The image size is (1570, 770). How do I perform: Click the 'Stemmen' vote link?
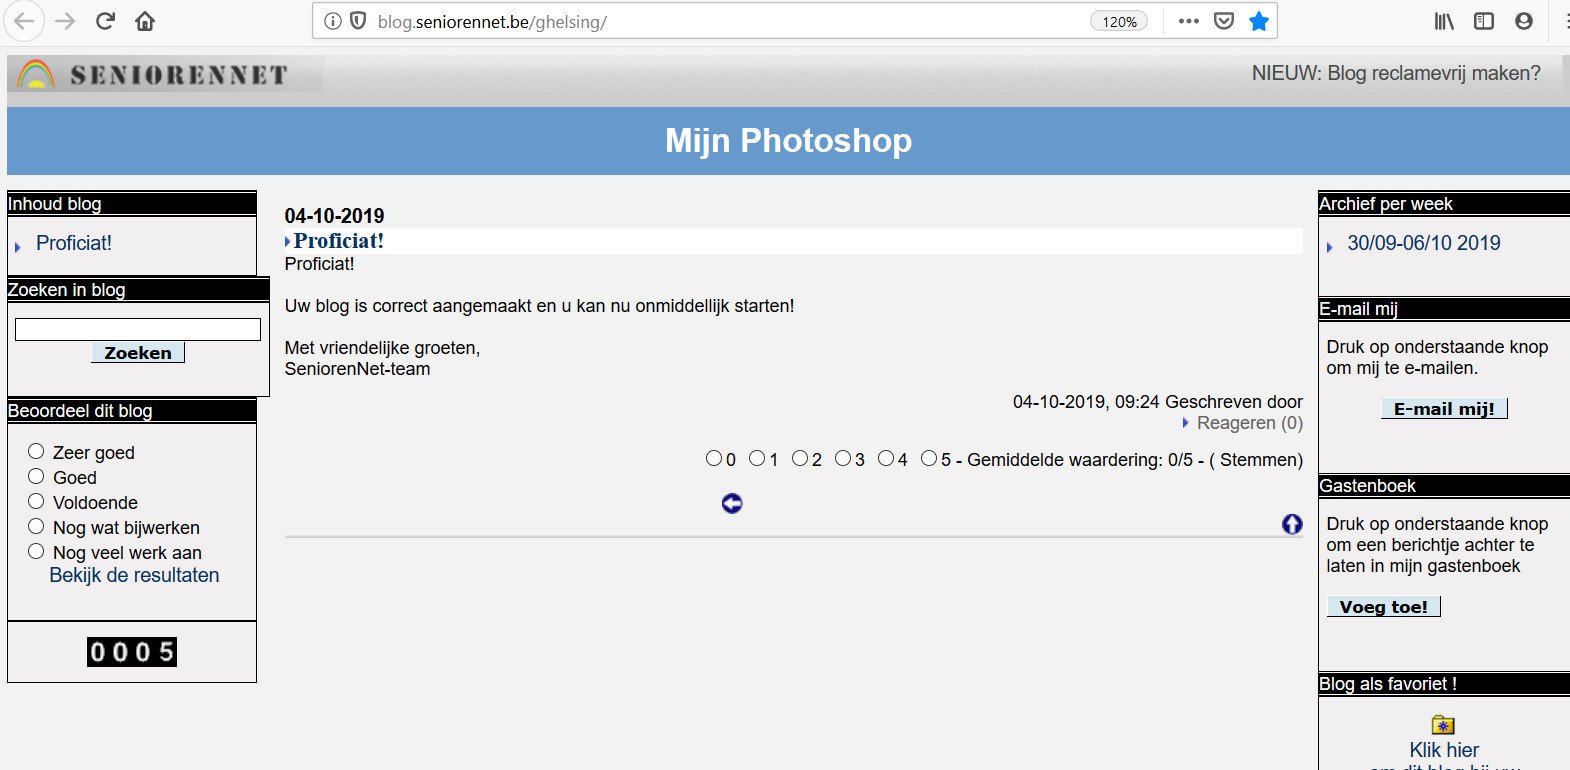[x=1256, y=460]
